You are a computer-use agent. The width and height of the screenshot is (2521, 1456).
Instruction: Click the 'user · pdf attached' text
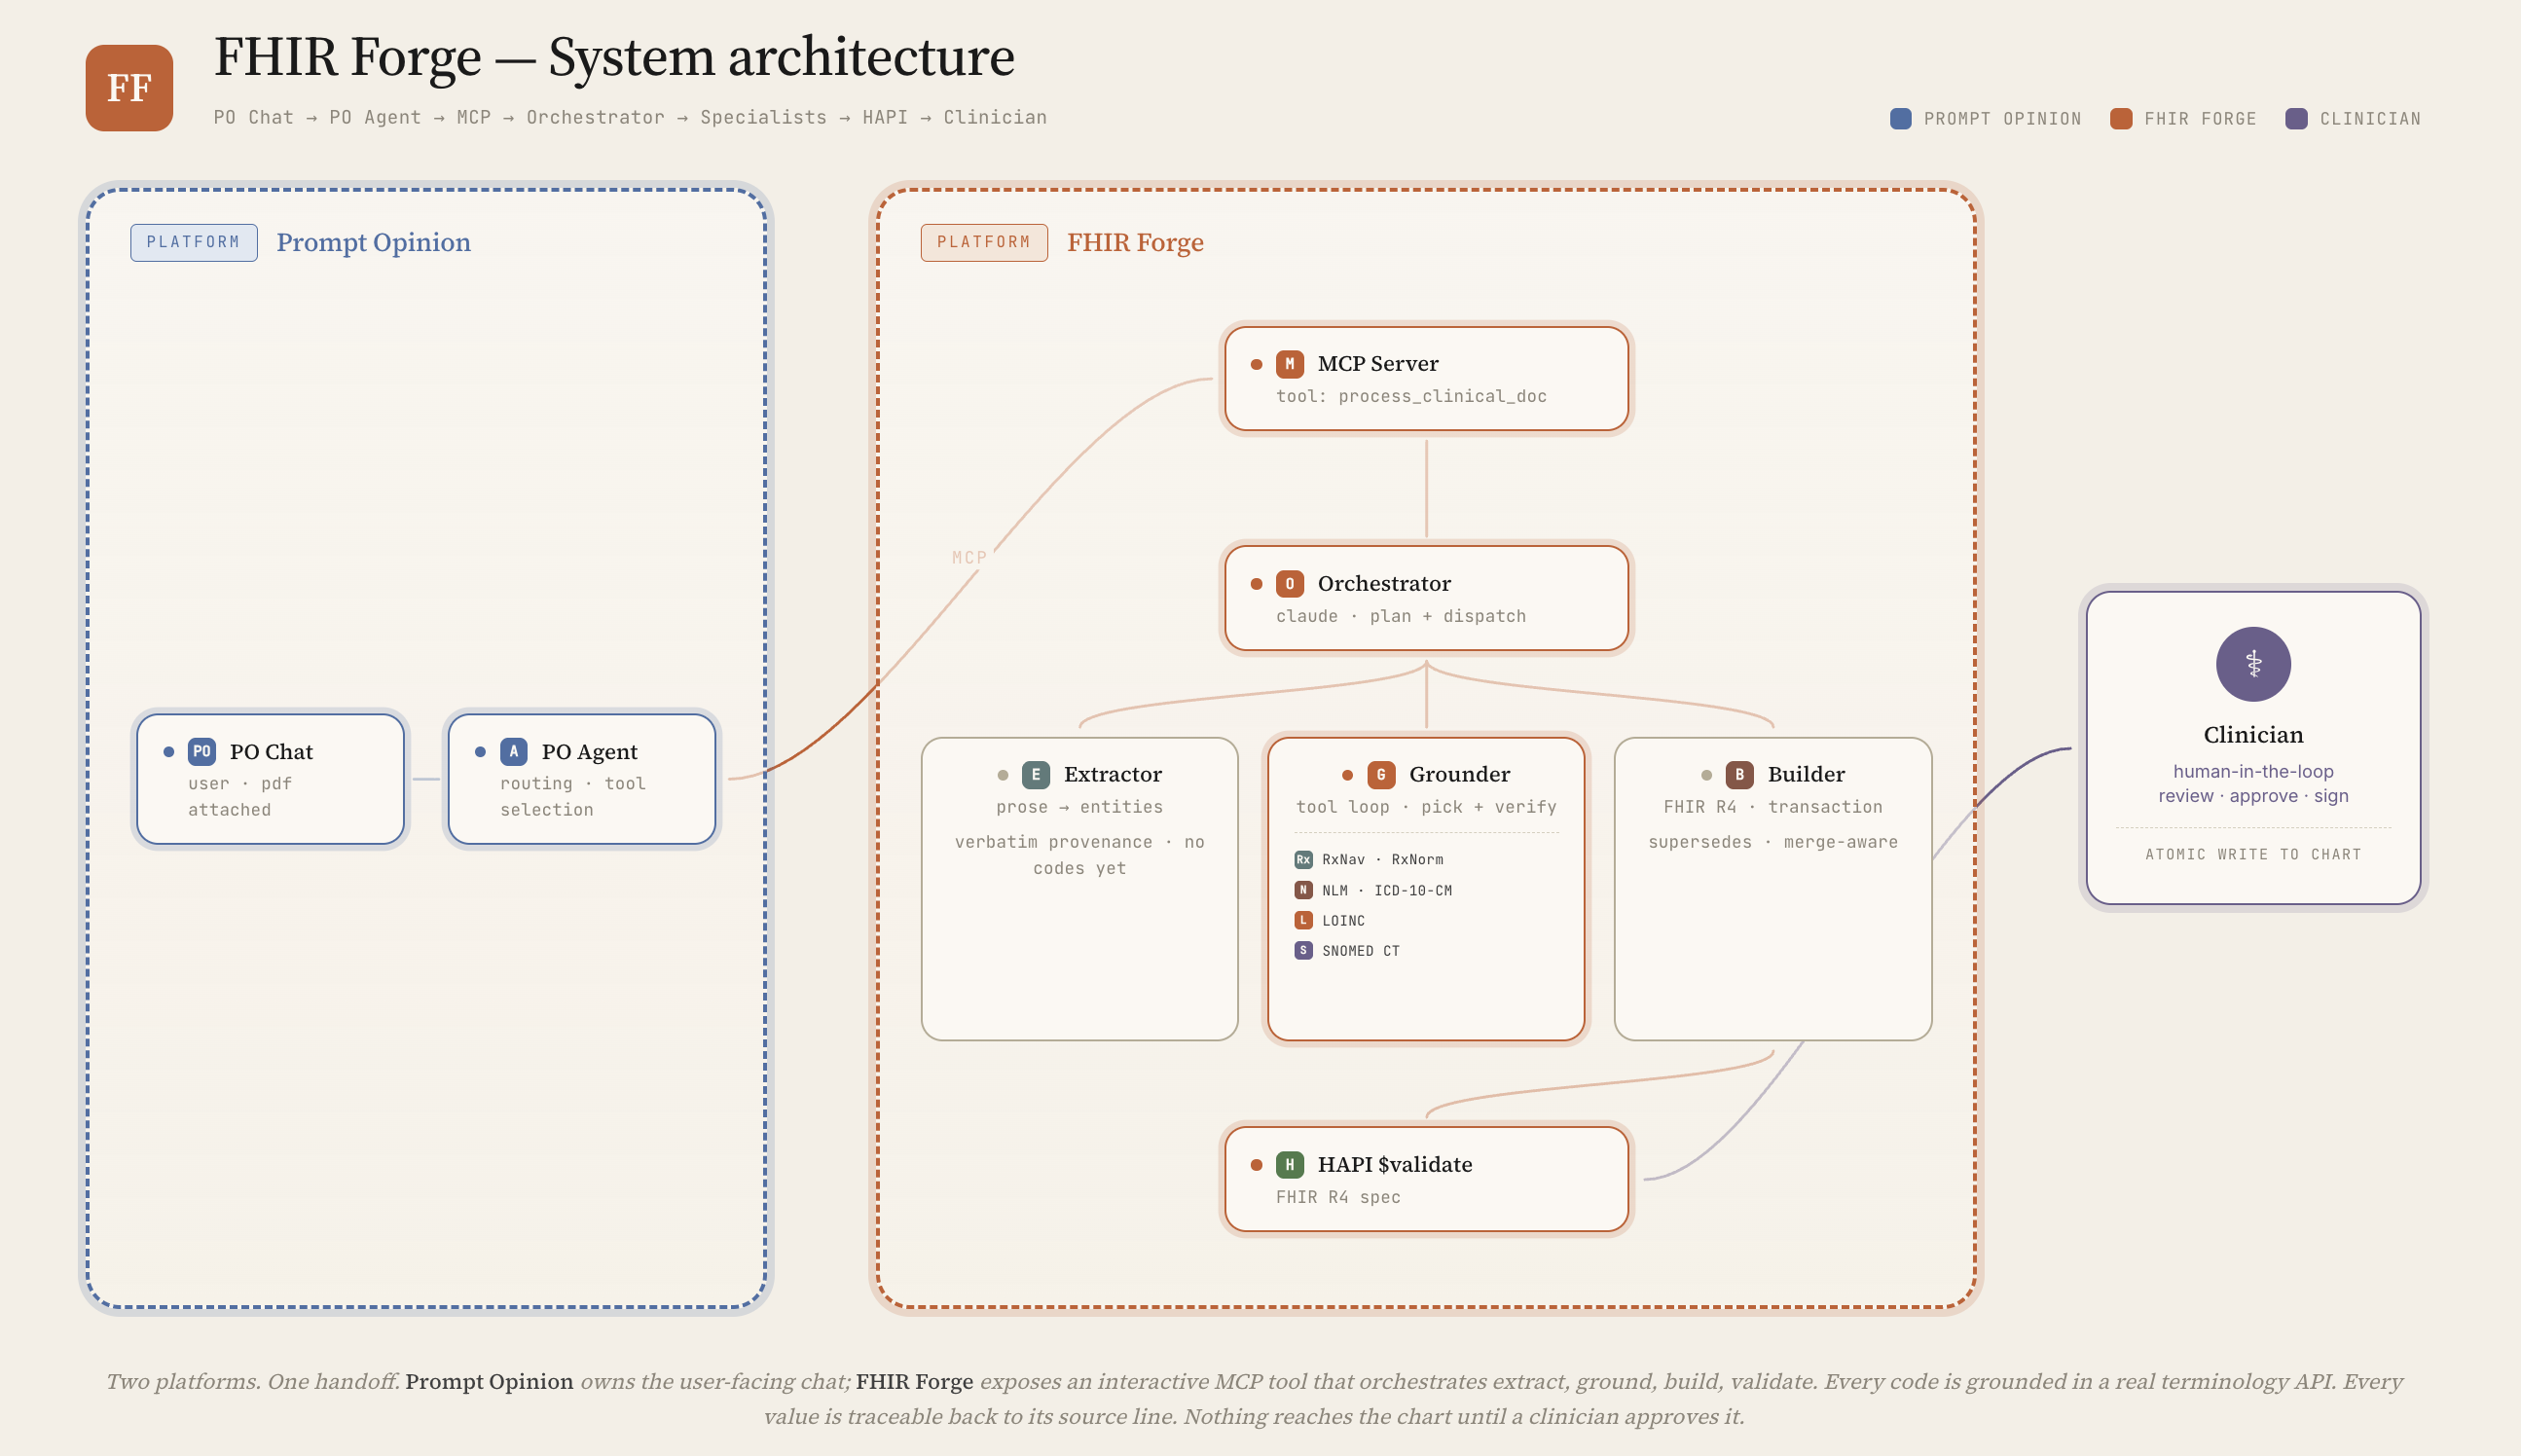pos(240,797)
